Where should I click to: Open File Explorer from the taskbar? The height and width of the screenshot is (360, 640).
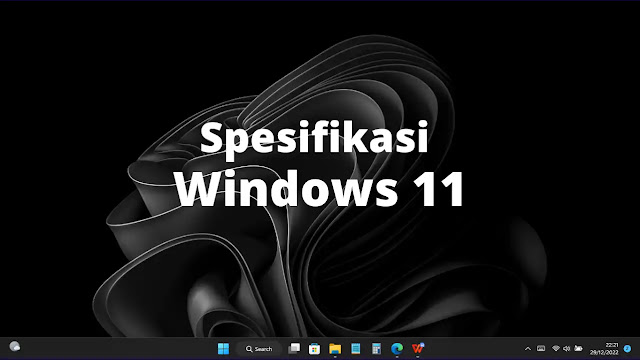coord(335,349)
